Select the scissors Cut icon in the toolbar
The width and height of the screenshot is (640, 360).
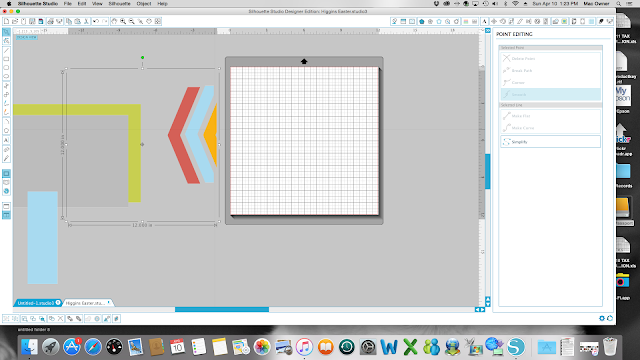pyautogui.click(x=87, y=21)
